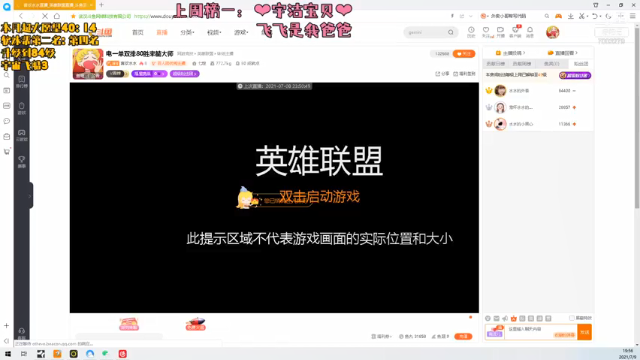Select the 直播 navigation item
Image resolution: width=640 pixels, height=360 pixels.
tap(162, 32)
